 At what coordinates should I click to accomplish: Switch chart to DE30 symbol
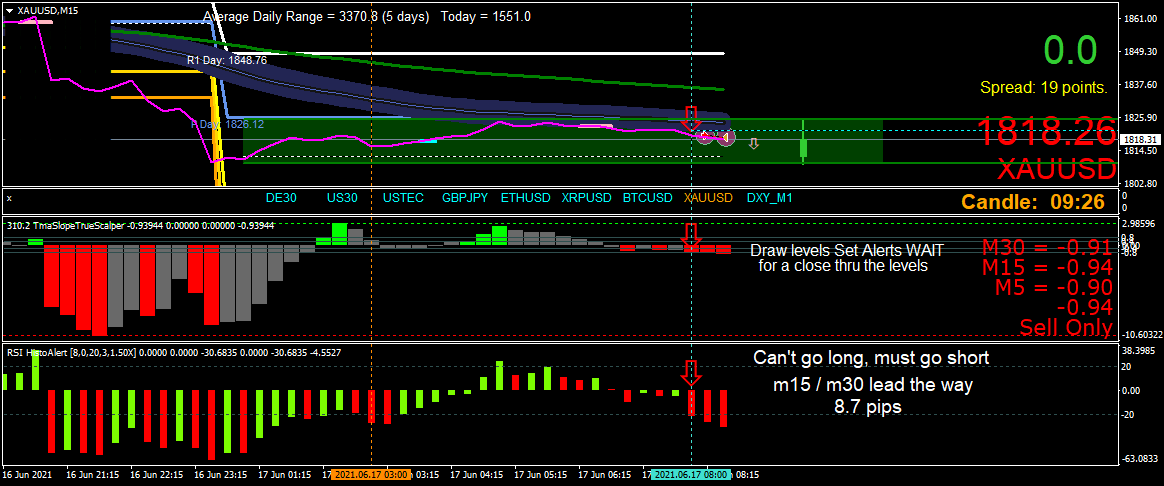tap(281, 198)
